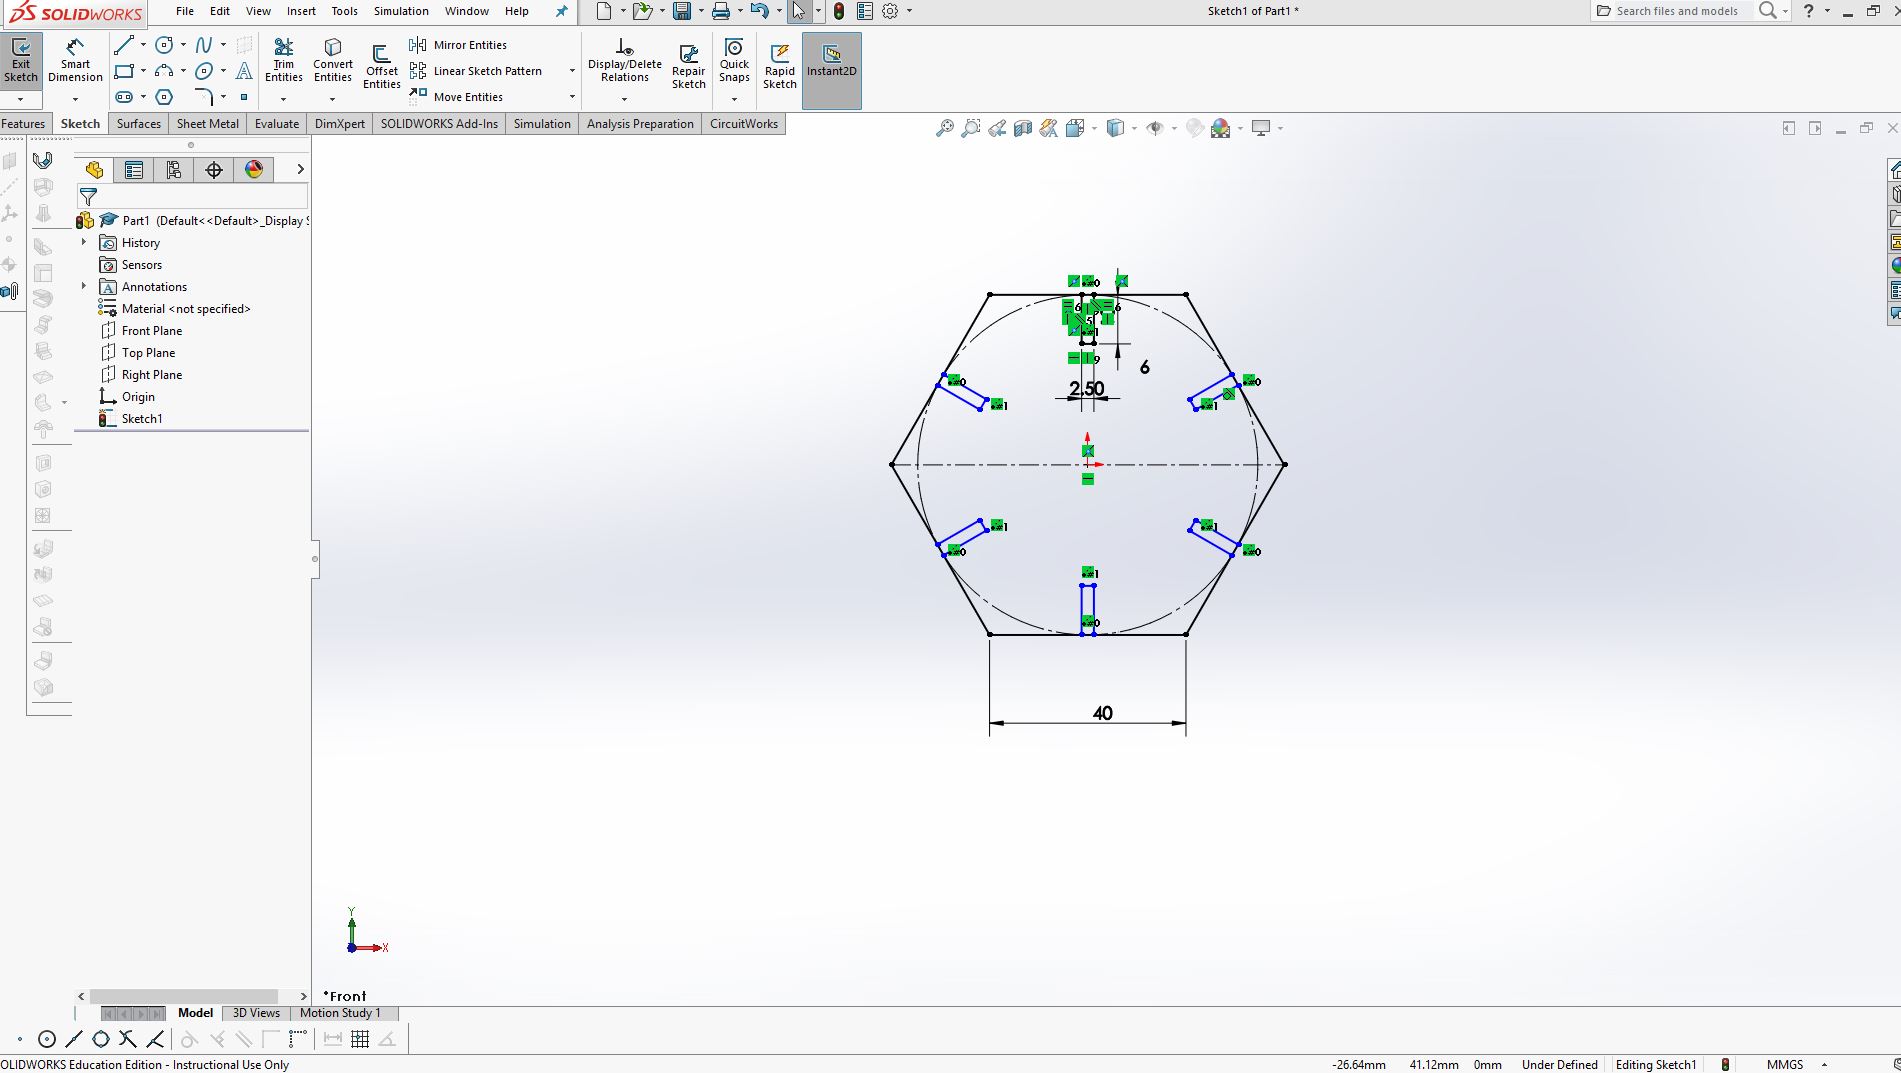Select the sketch Text tool
This screenshot has width=1901, height=1073.
[x=244, y=71]
